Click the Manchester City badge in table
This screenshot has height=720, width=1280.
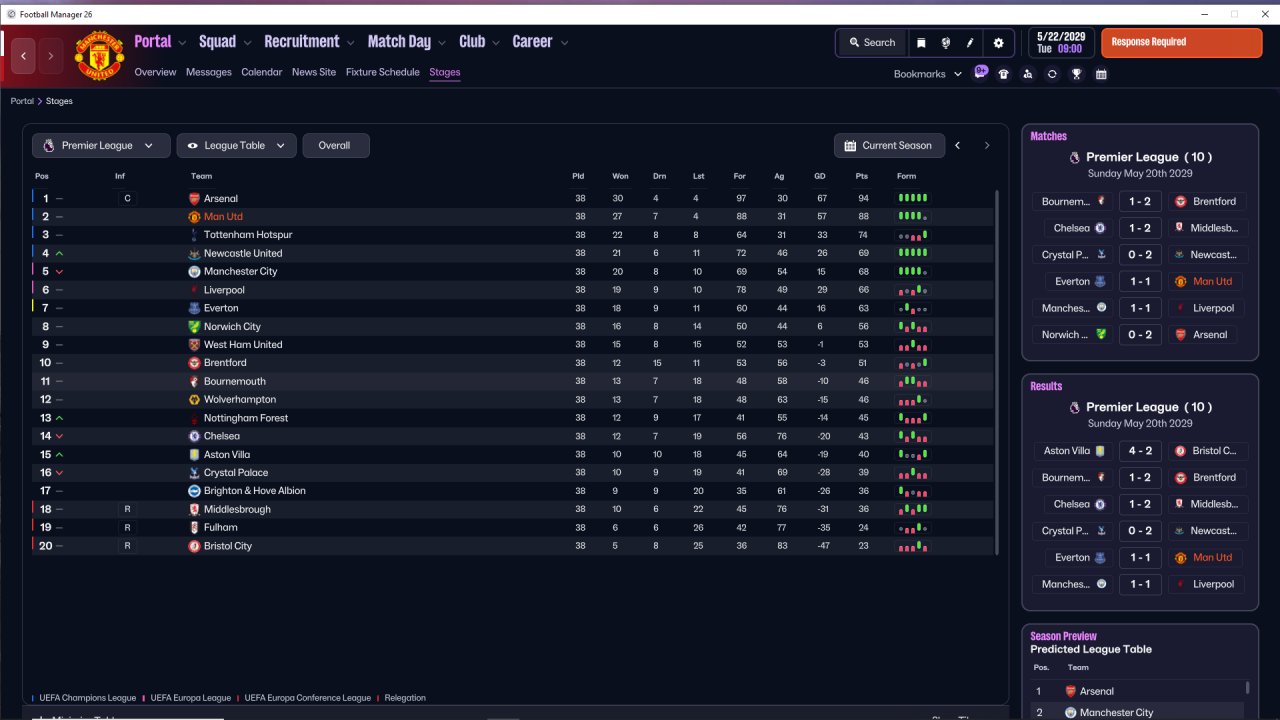(x=195, y=271)
